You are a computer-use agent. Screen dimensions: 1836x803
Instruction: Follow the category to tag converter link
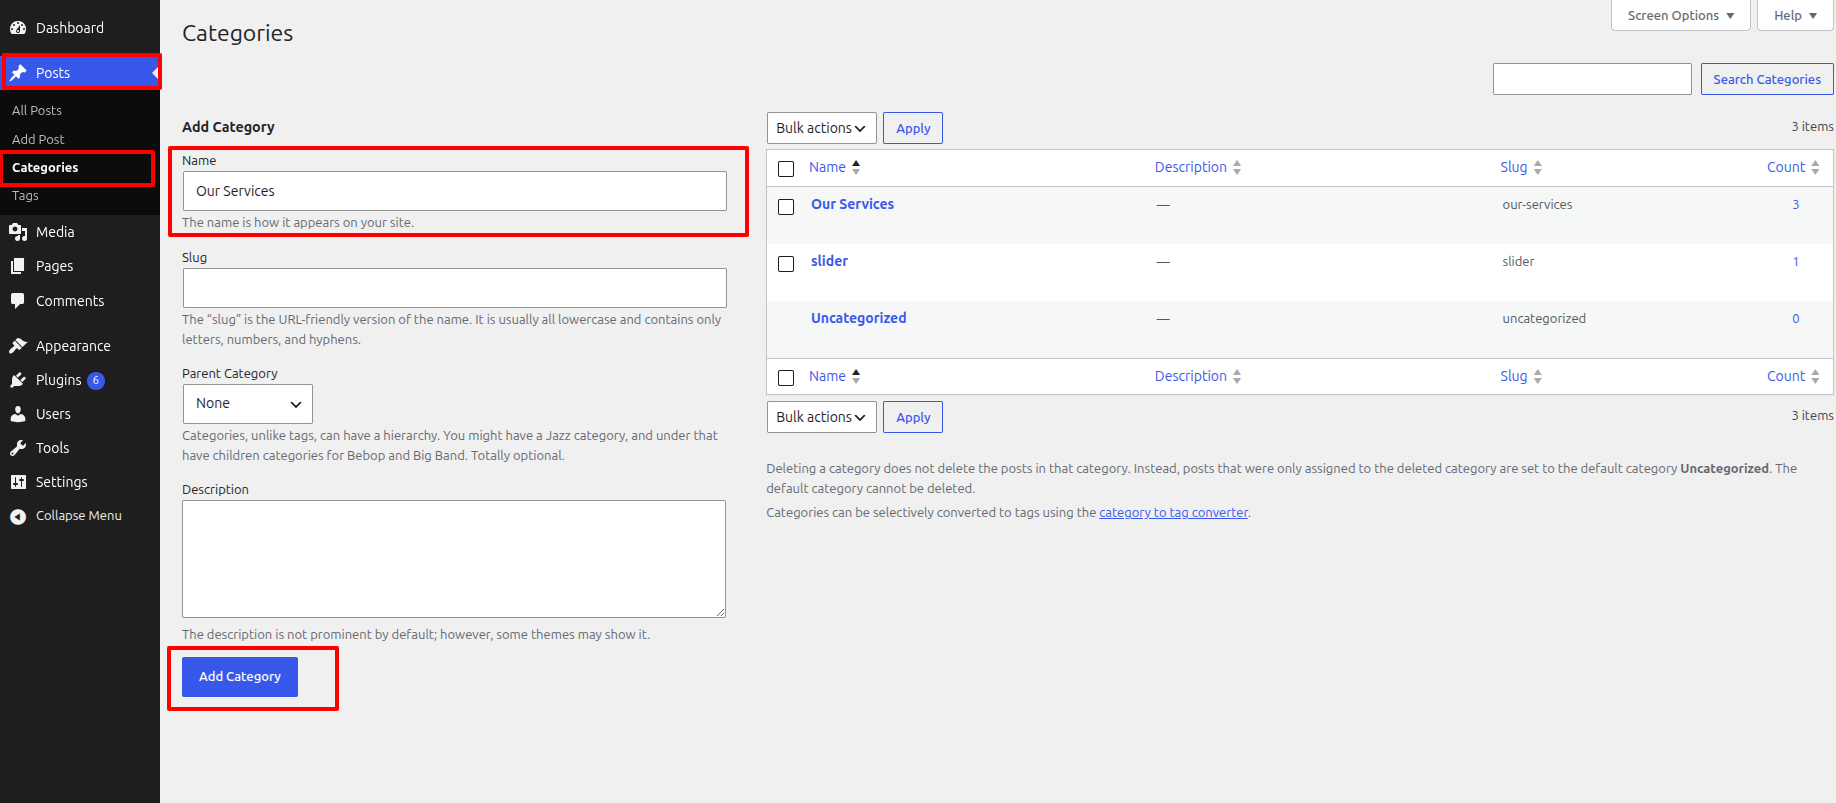[1174, 513]
